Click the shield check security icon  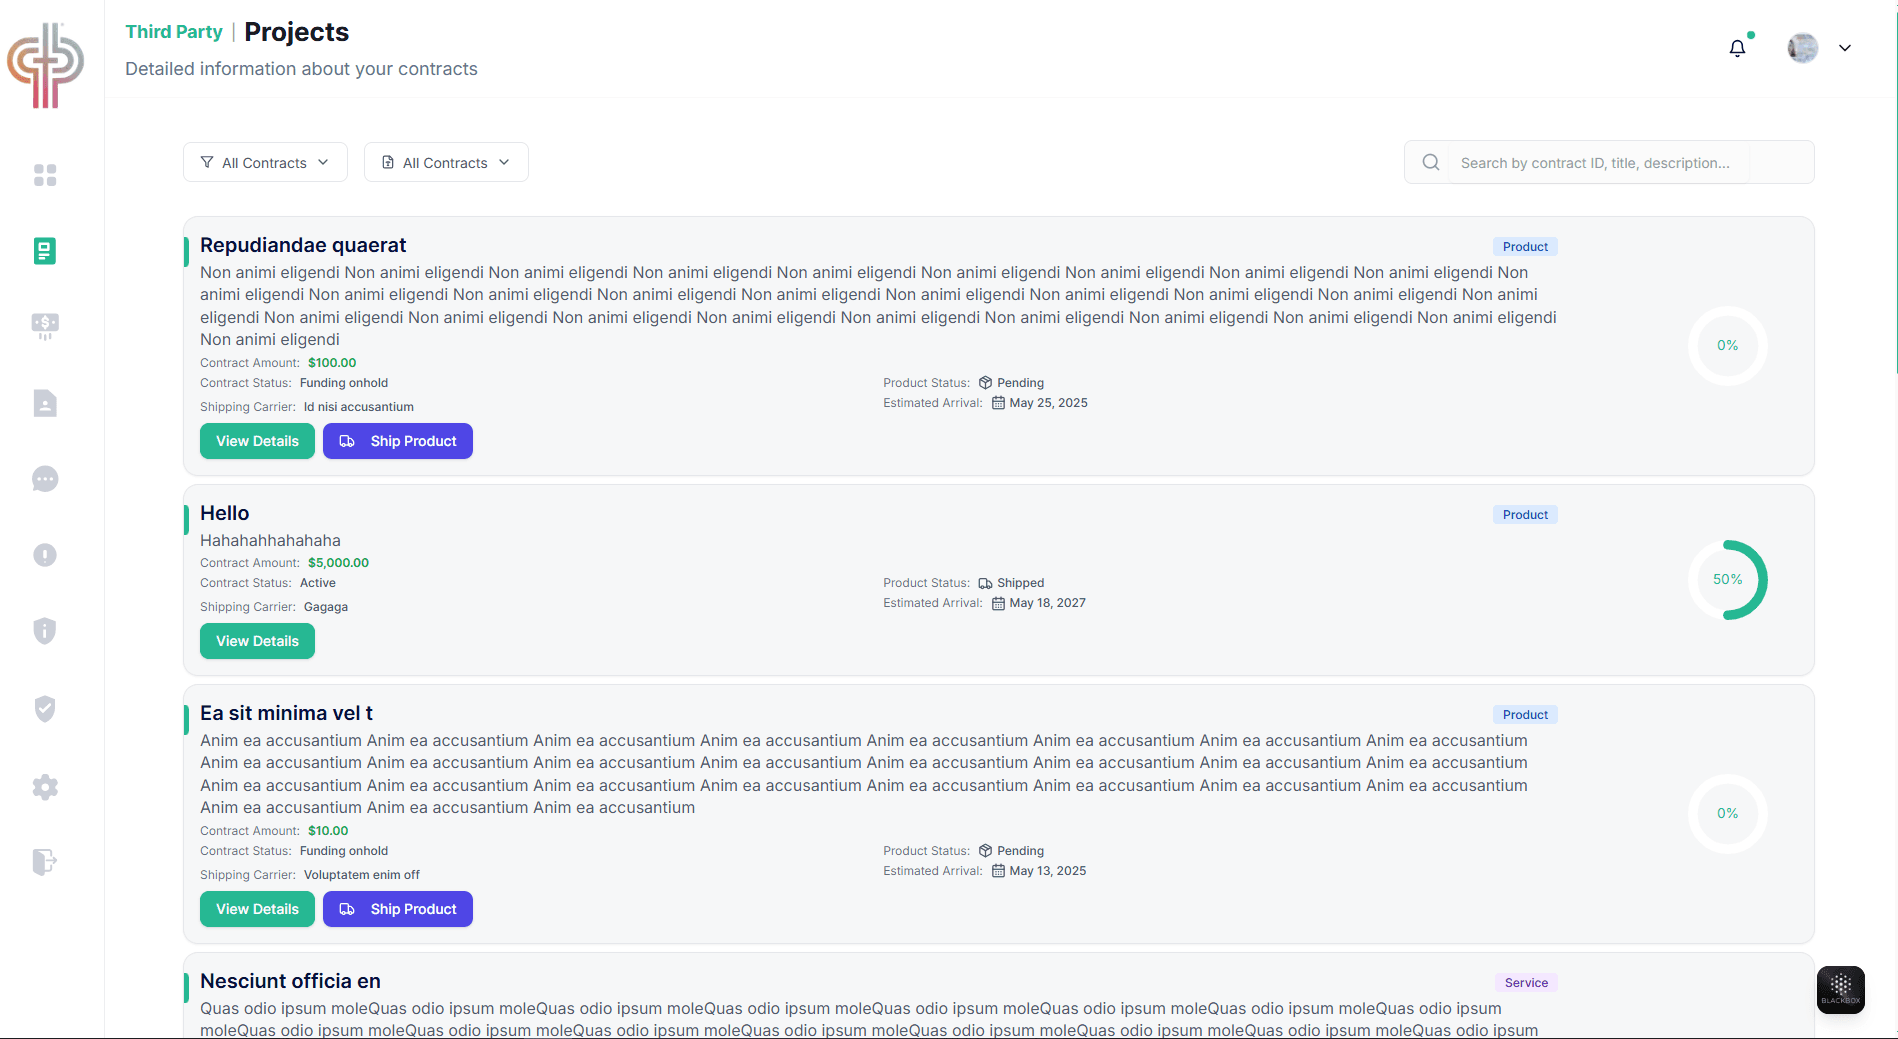(x=45, y=708)
